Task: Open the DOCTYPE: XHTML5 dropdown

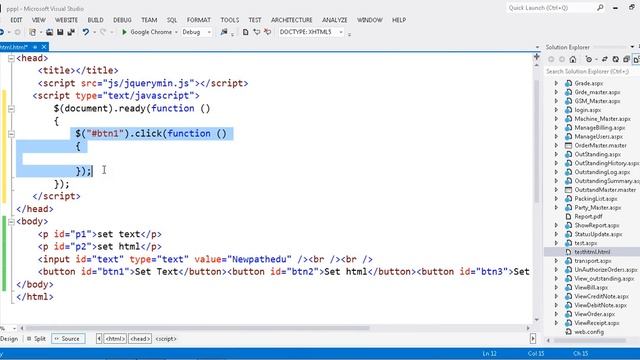Action: (x=341, y=32)
